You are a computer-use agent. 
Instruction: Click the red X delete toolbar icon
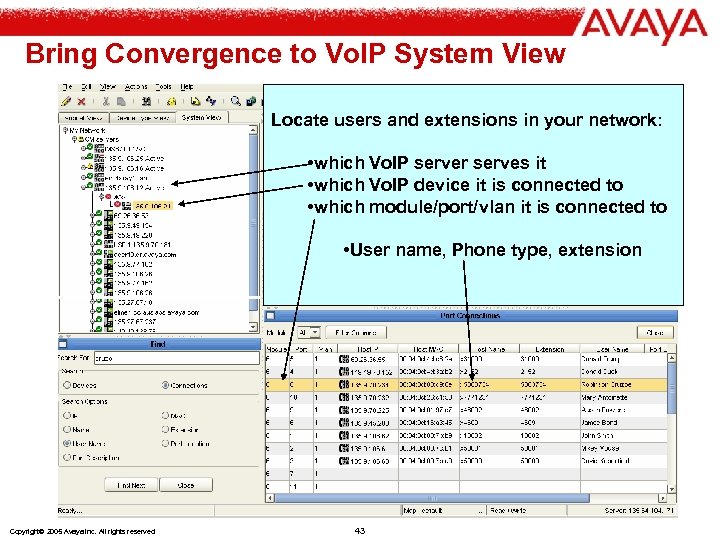(x=81, y=101)
